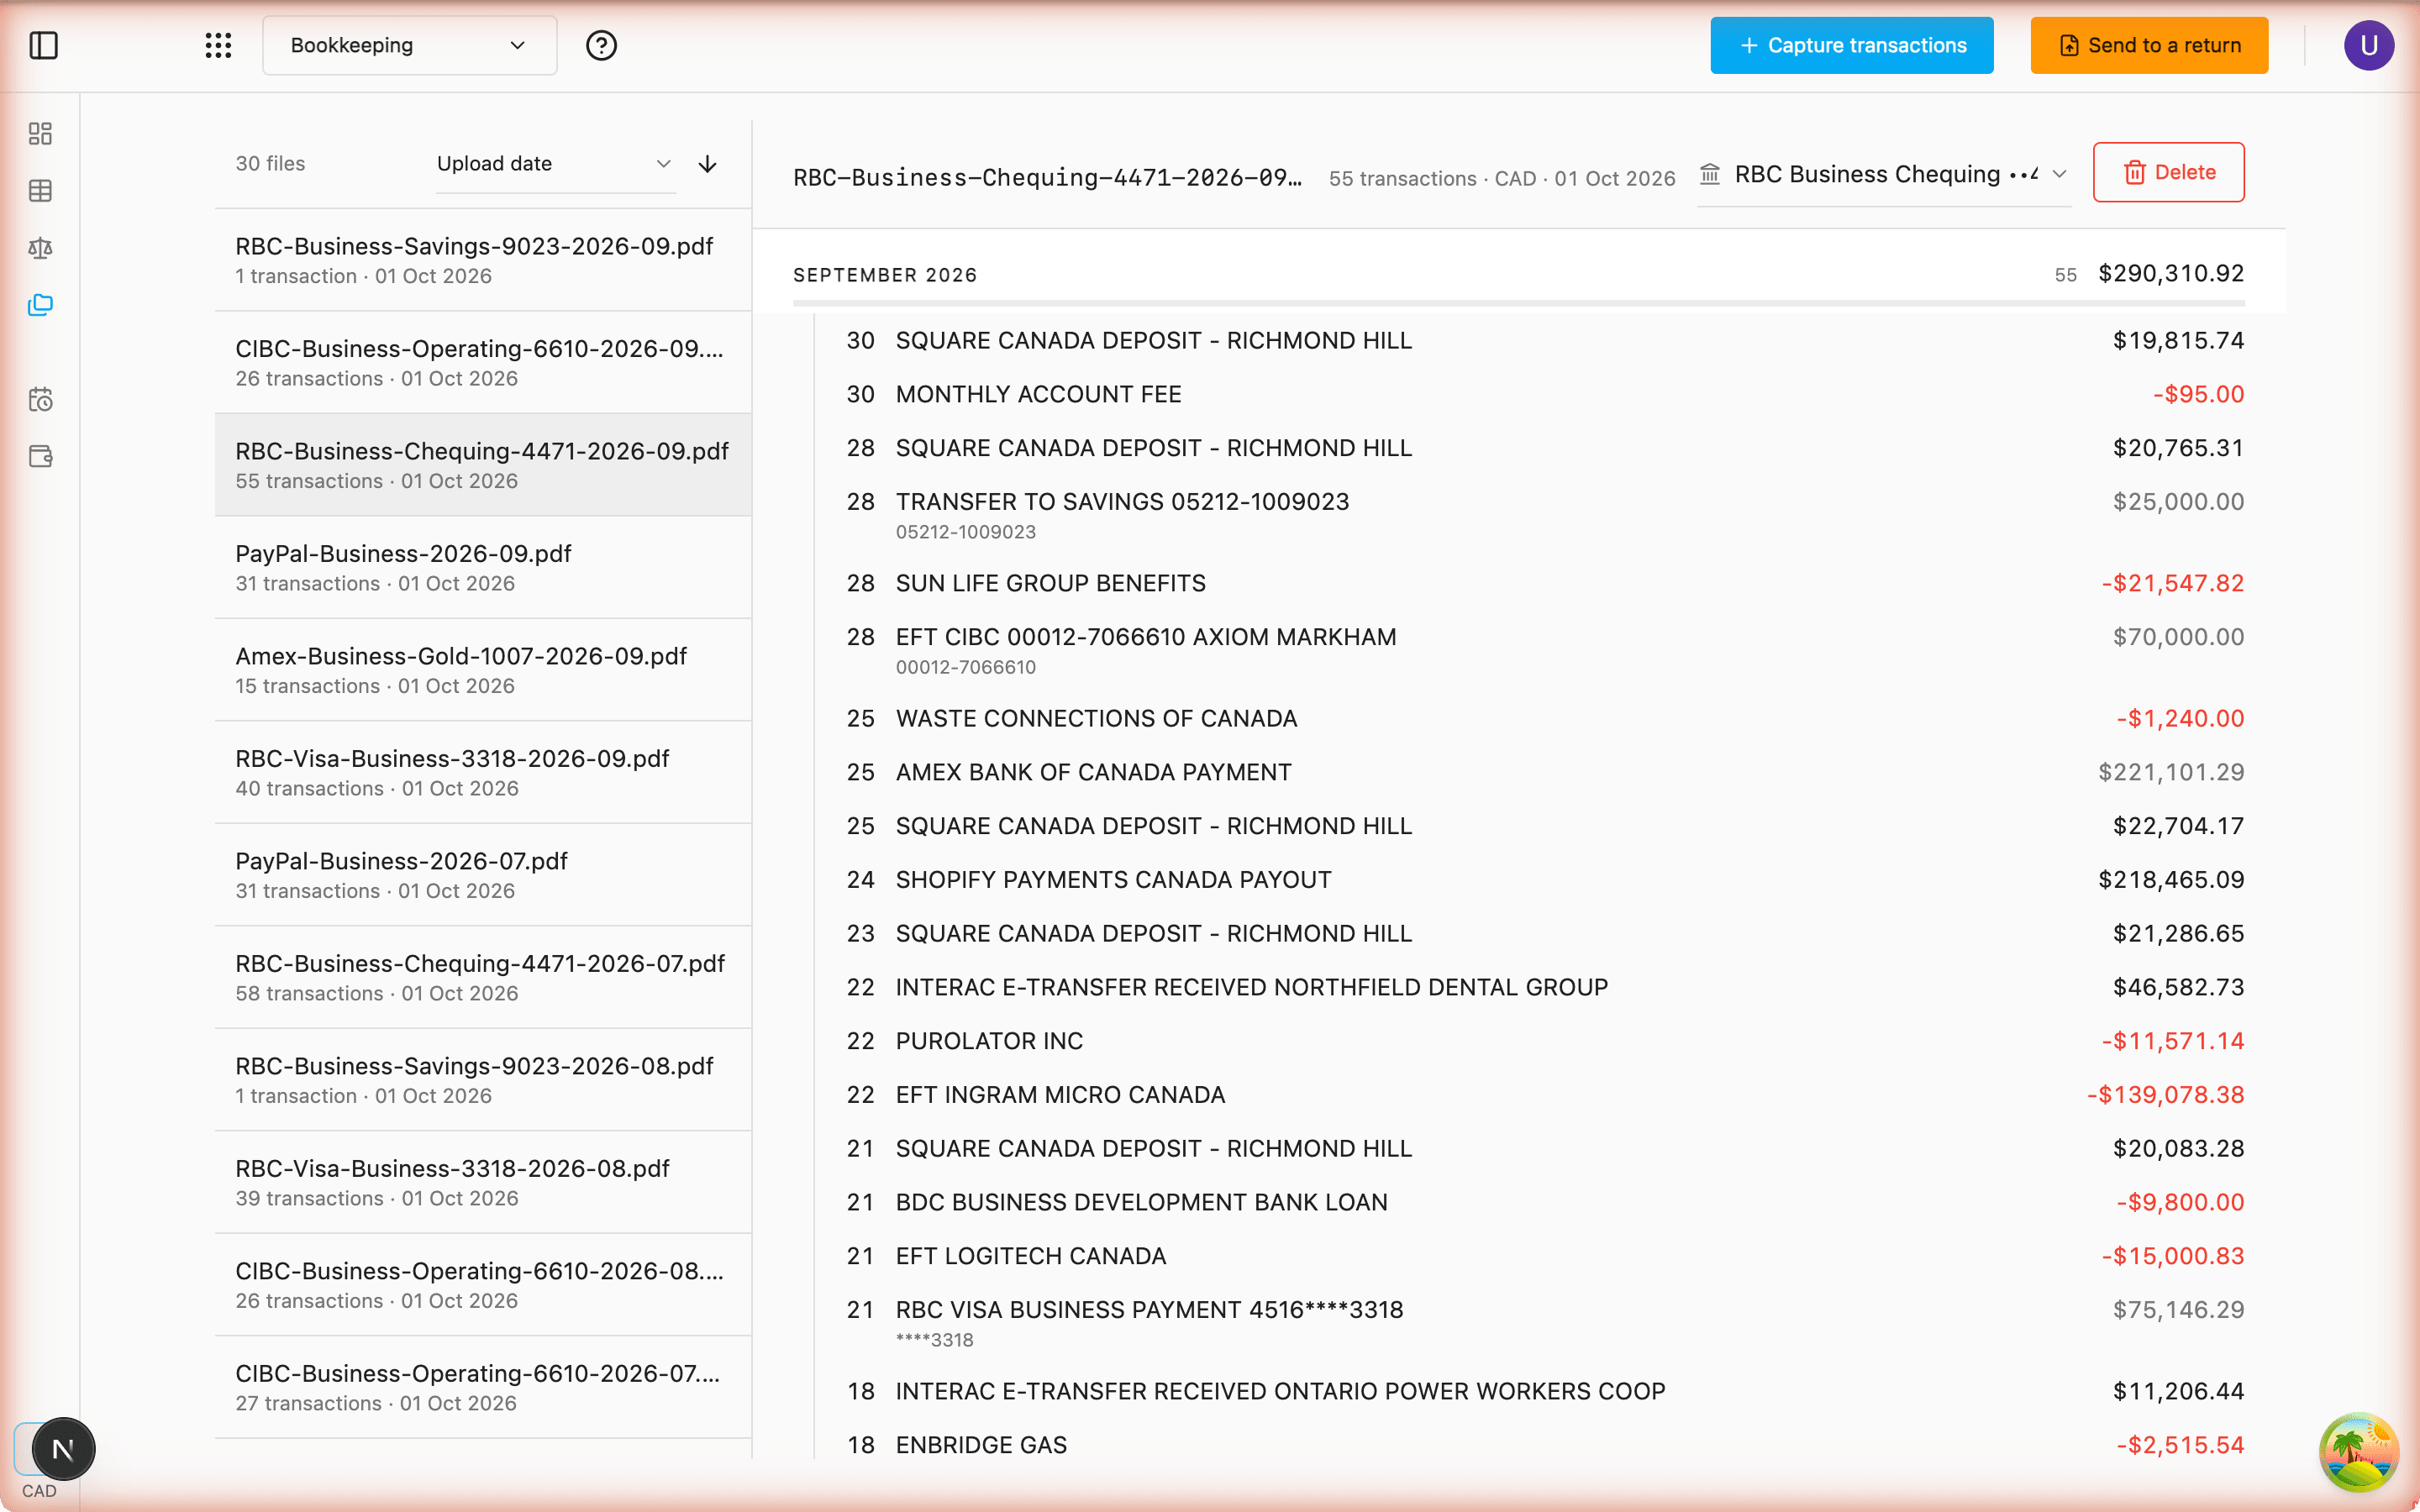The width and height of the screenshot is (2420, 1512).
Task: Click EFT LOGITECH CANADA transaction
Action: [1545, 1256]
